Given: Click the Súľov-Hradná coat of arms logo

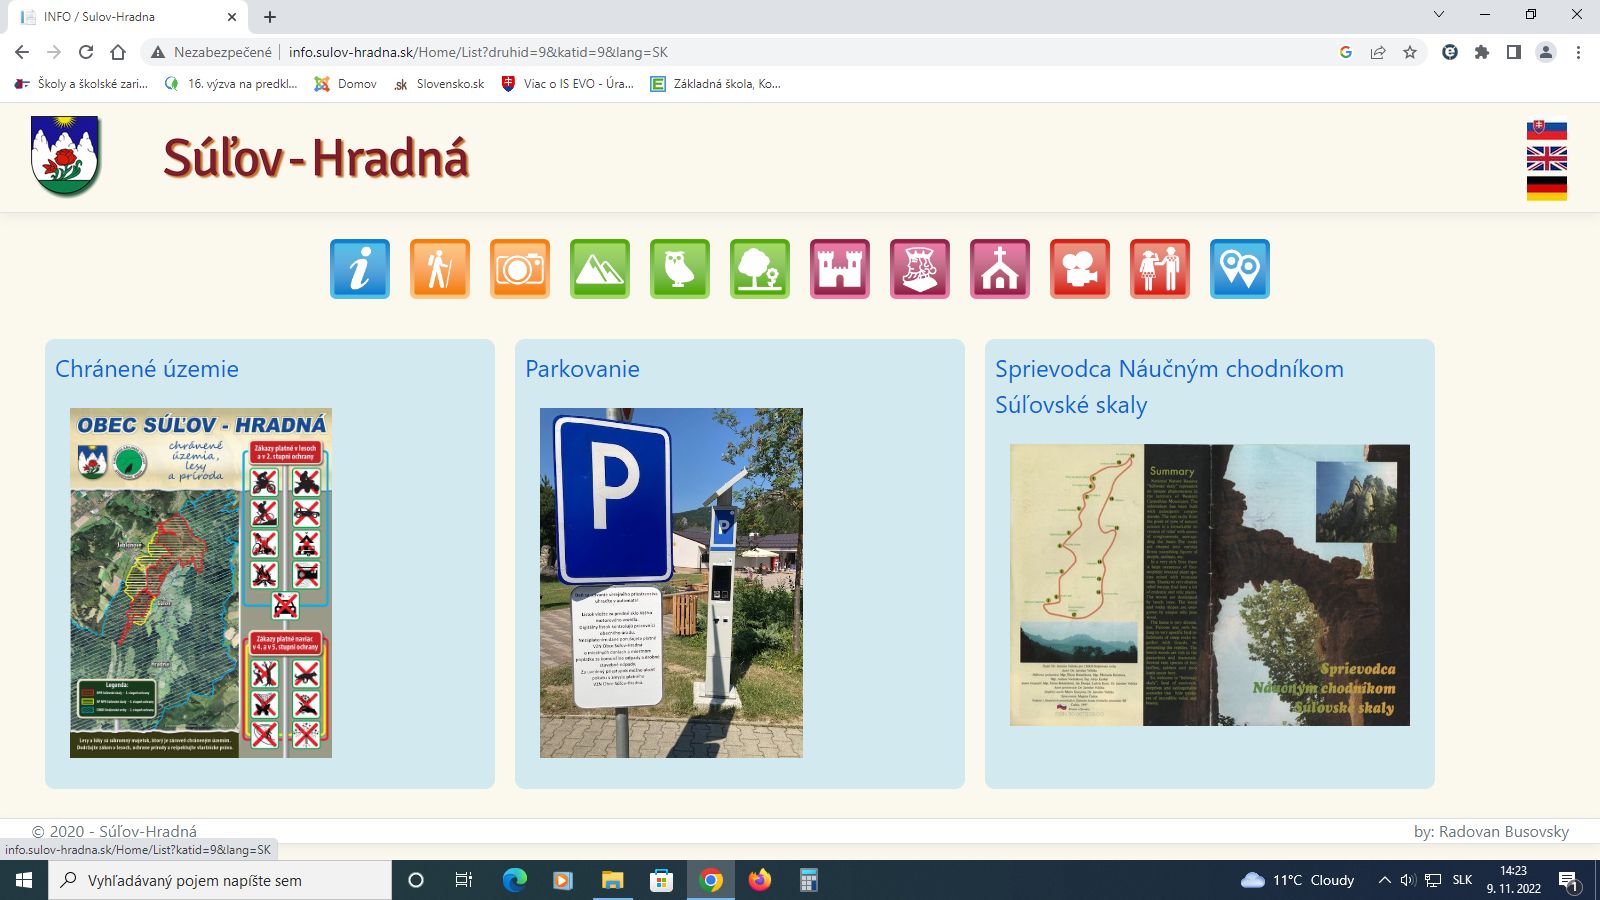Looking at the screenshot, I should (66, 156).
